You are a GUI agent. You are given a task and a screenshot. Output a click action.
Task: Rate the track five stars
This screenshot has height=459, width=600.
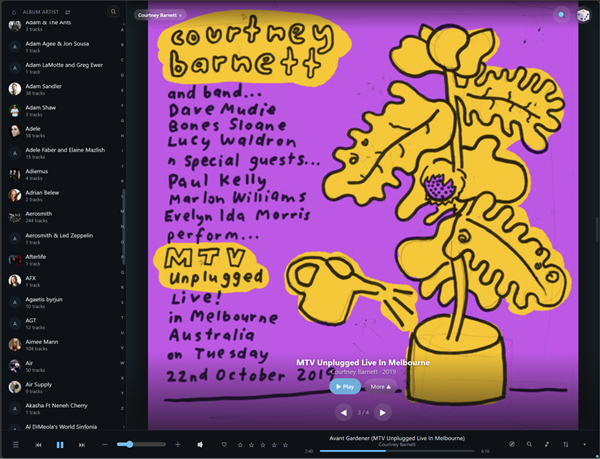(x=285, y=445)
